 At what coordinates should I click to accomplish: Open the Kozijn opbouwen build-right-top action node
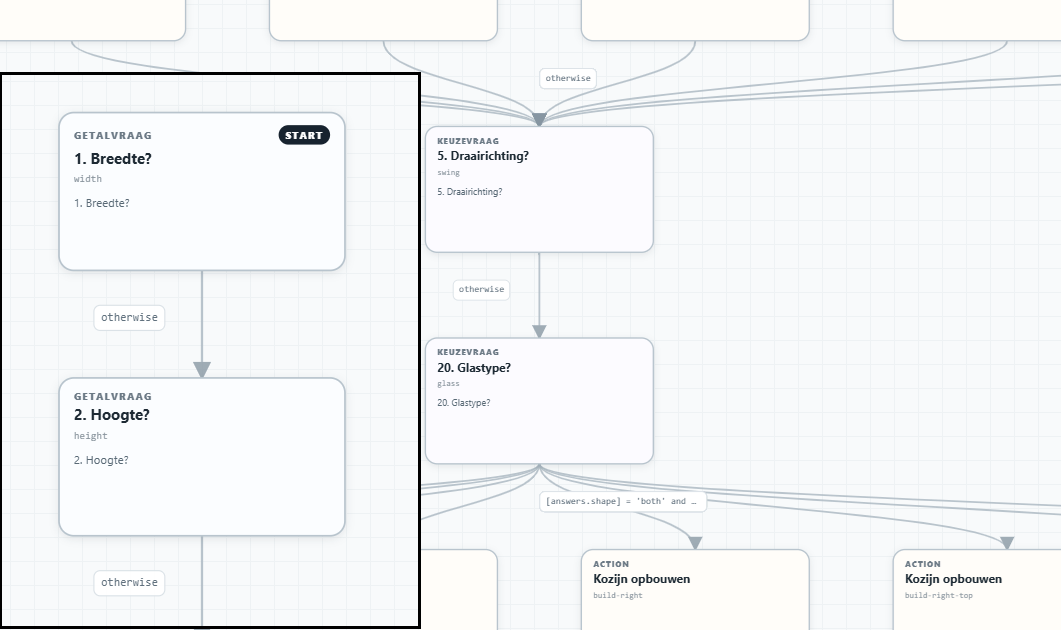click(x=977, y=589)
